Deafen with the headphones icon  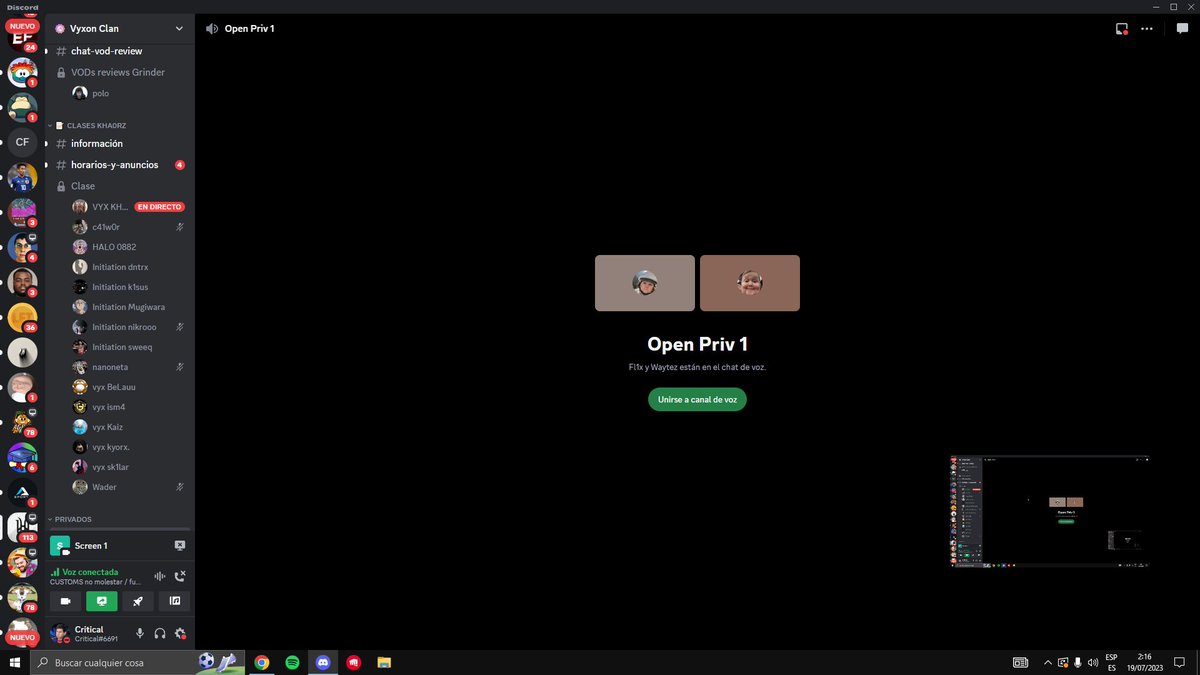tap(160, 633)
